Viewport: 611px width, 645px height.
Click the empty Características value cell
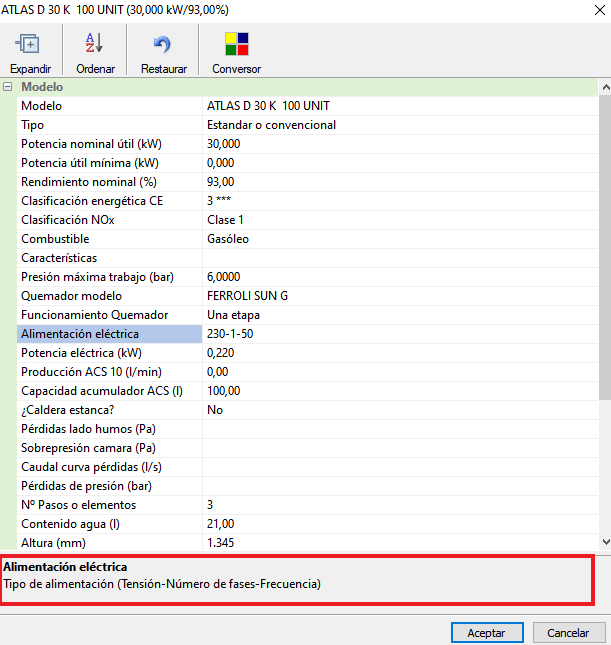click(400, 258)
